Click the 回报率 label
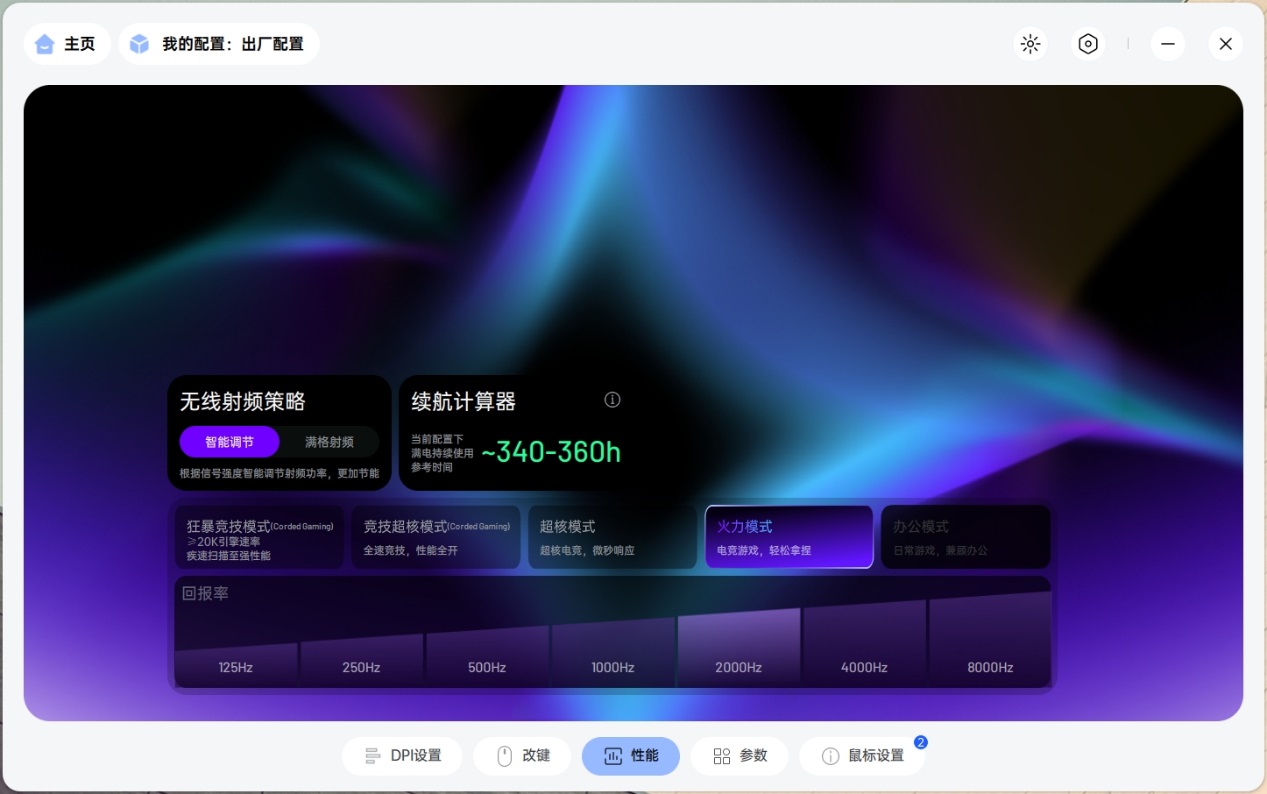The width and height of the screenshot is (1267, 794). pos(205,593)
